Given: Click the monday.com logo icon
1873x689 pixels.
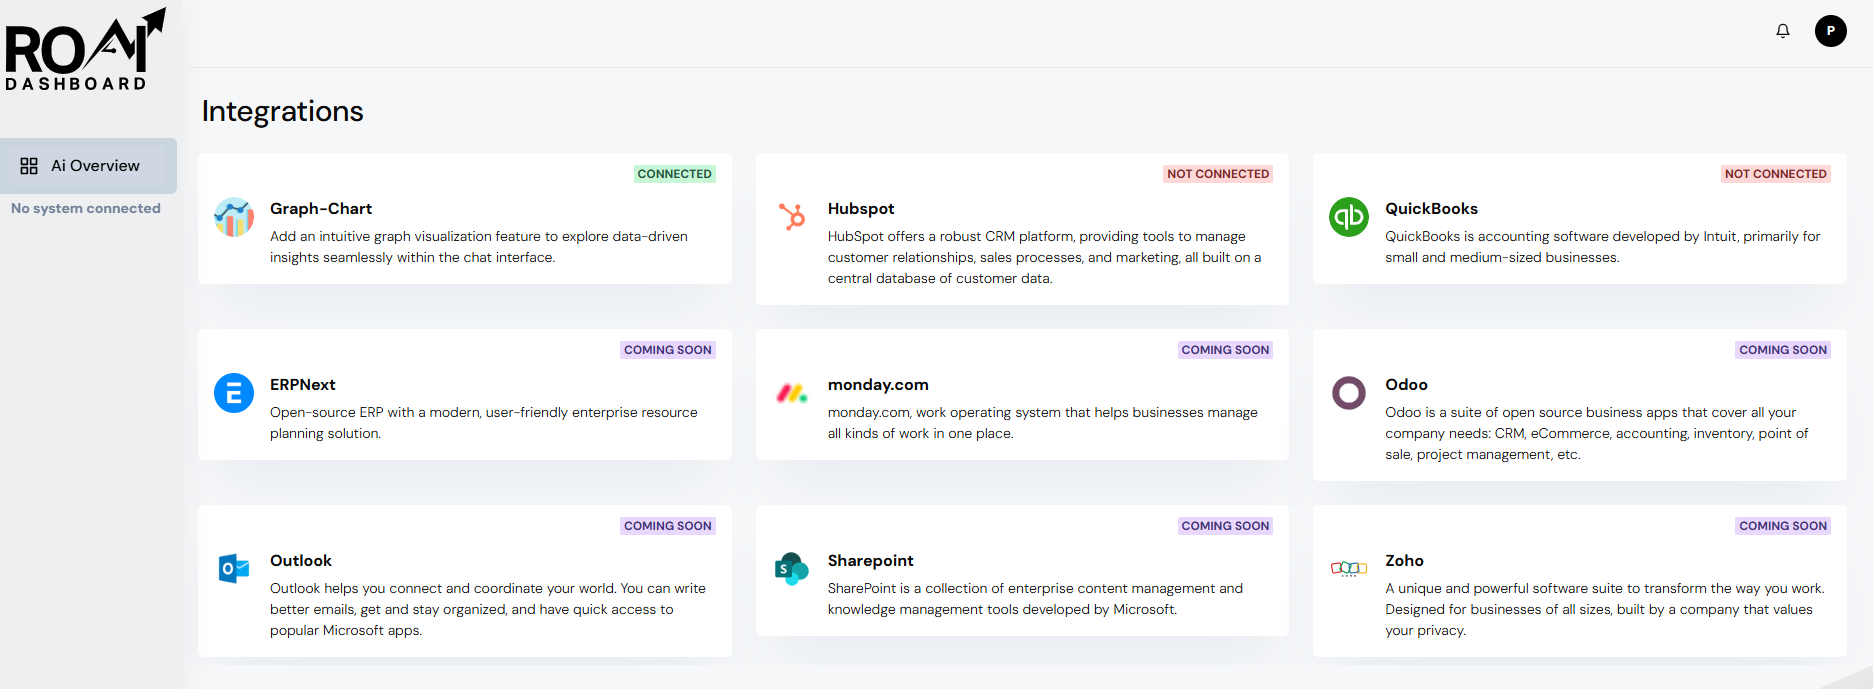Looking at the screenshot, I should [792, 393].
